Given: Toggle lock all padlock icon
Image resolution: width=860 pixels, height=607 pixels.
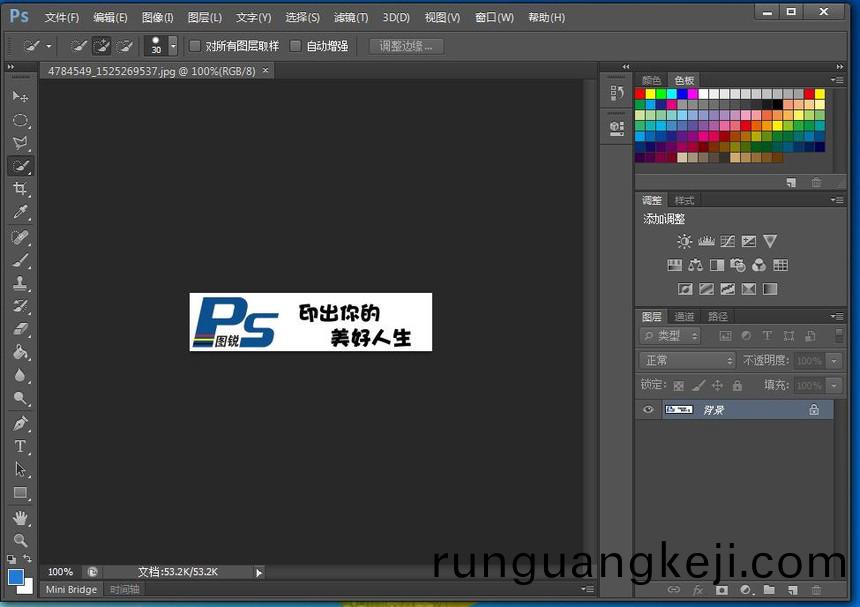Looking at the screenshot, I should click(x=738, y=385).
